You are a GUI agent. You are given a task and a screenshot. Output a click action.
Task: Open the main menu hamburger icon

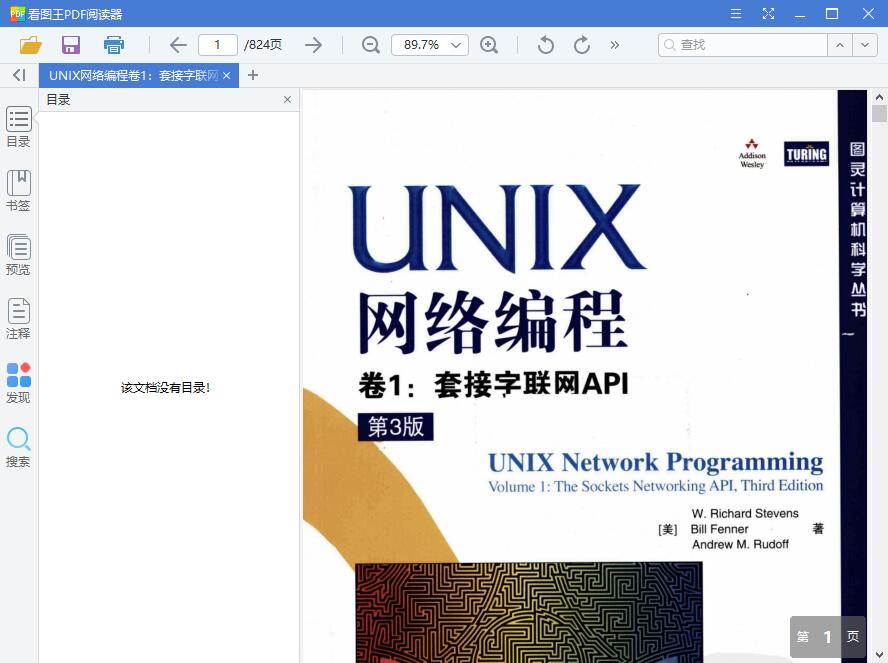point(736,14)
